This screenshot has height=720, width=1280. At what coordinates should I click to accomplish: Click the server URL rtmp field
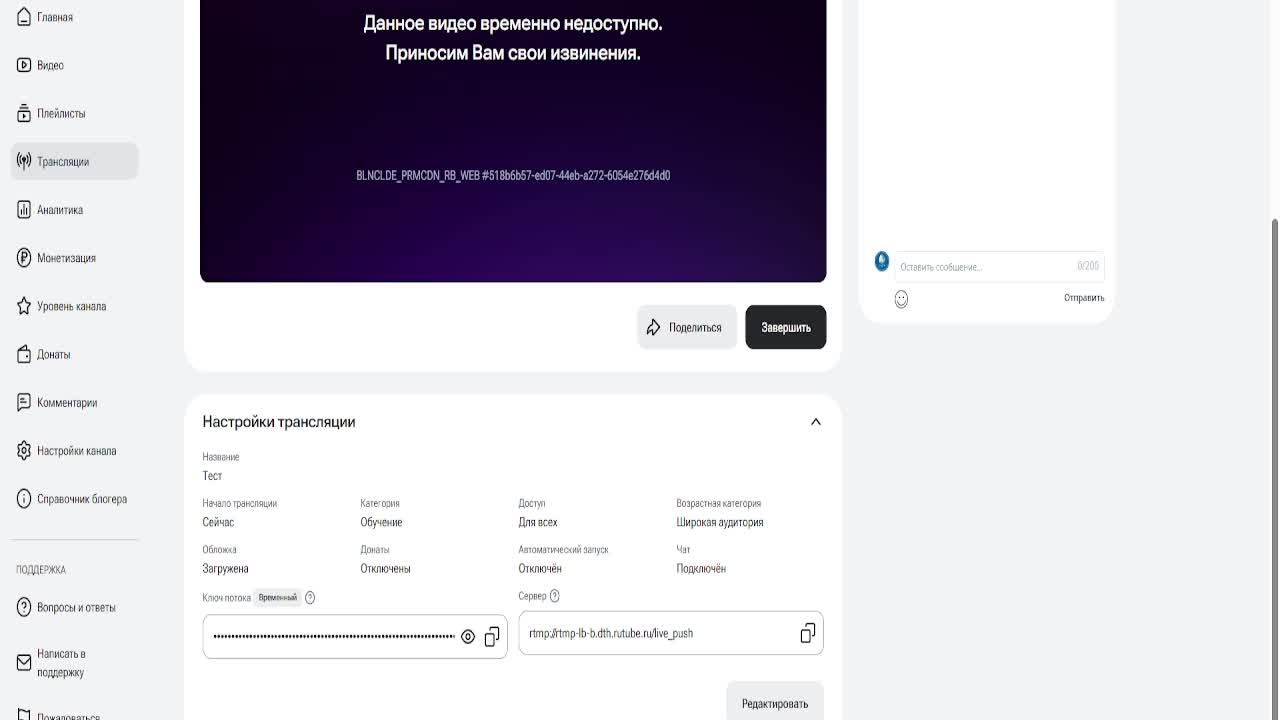pos(671,633)
